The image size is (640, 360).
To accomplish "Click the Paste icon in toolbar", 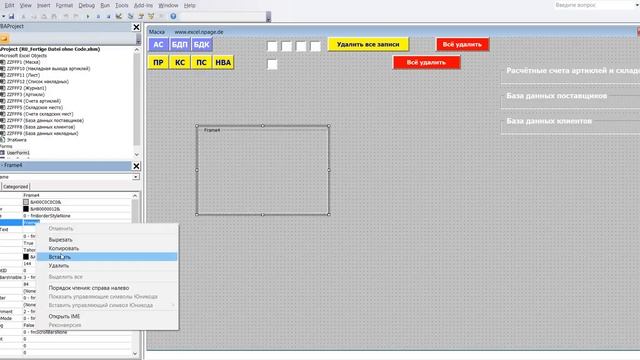I will [x=44, y=16].
